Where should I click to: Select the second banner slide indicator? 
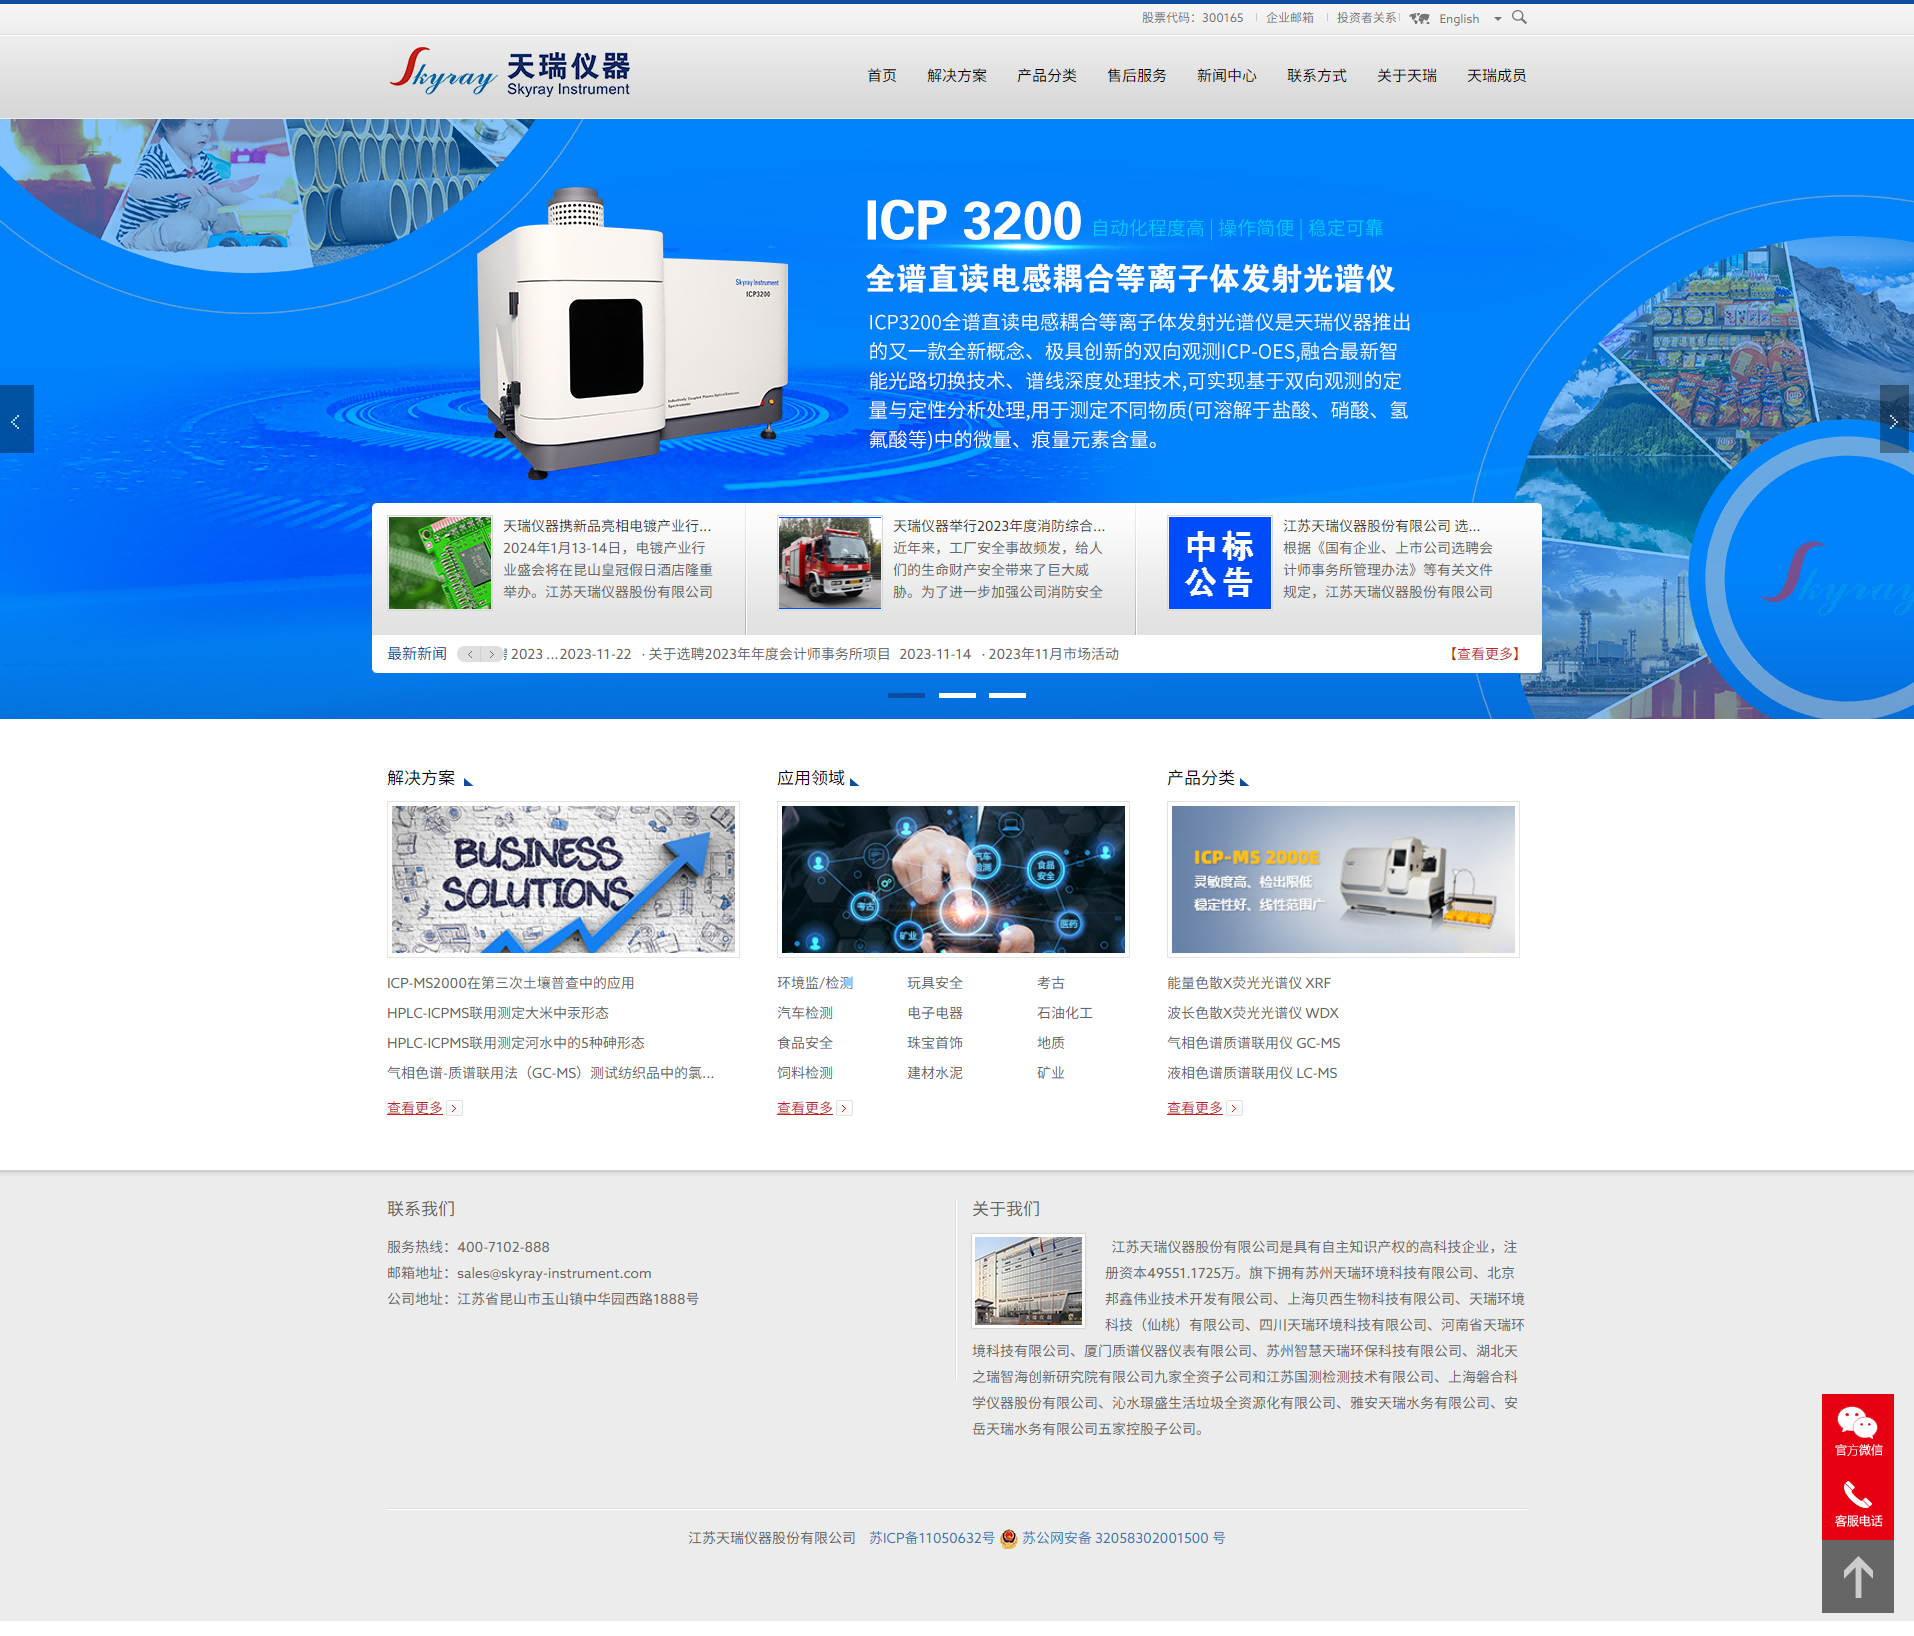[957, 695]
